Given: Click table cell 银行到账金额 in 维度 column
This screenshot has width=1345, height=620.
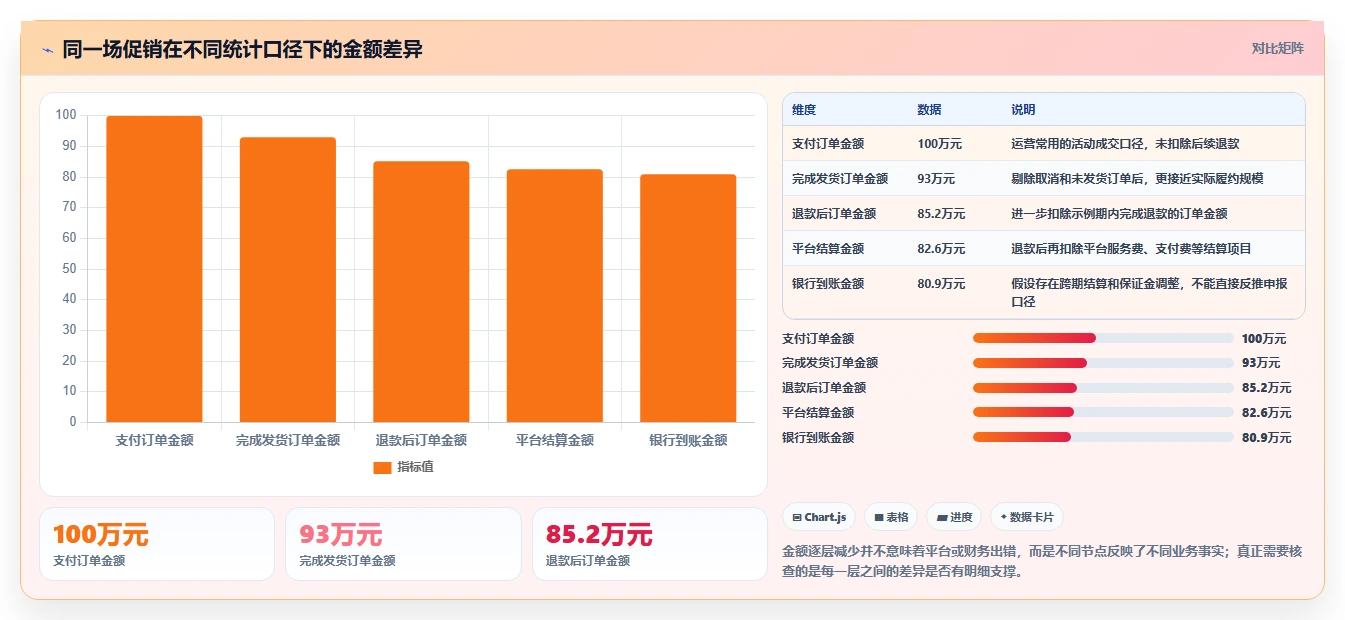Looking at the screenshot, I should (x=828, y=284).
